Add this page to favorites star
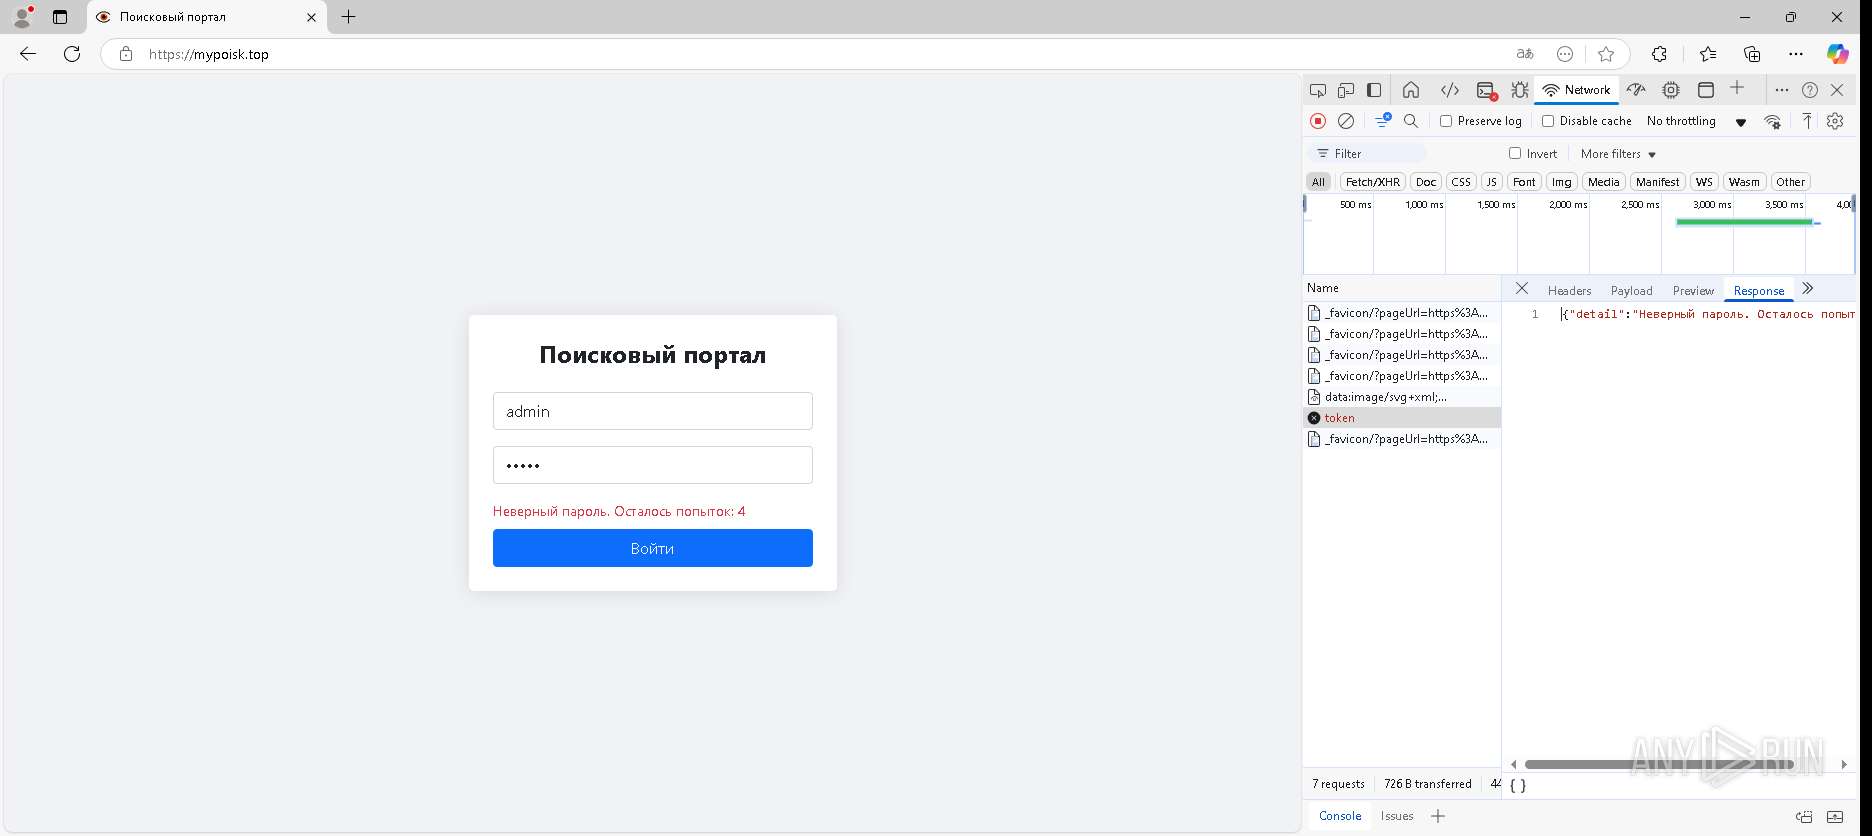This screenshot has width=1872, height=836. click(1606, 54)
